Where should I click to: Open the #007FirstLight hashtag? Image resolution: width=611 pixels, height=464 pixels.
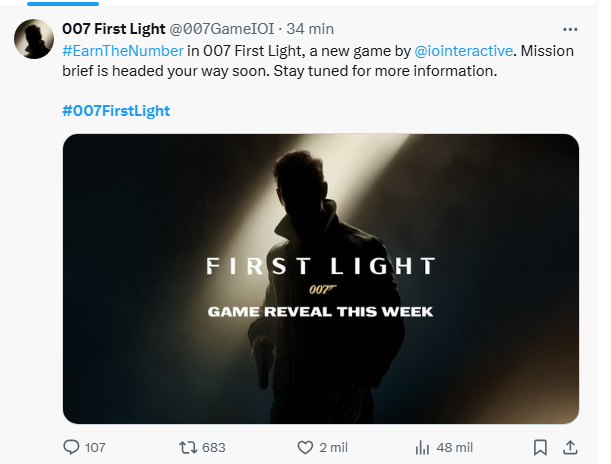[116, 111]
